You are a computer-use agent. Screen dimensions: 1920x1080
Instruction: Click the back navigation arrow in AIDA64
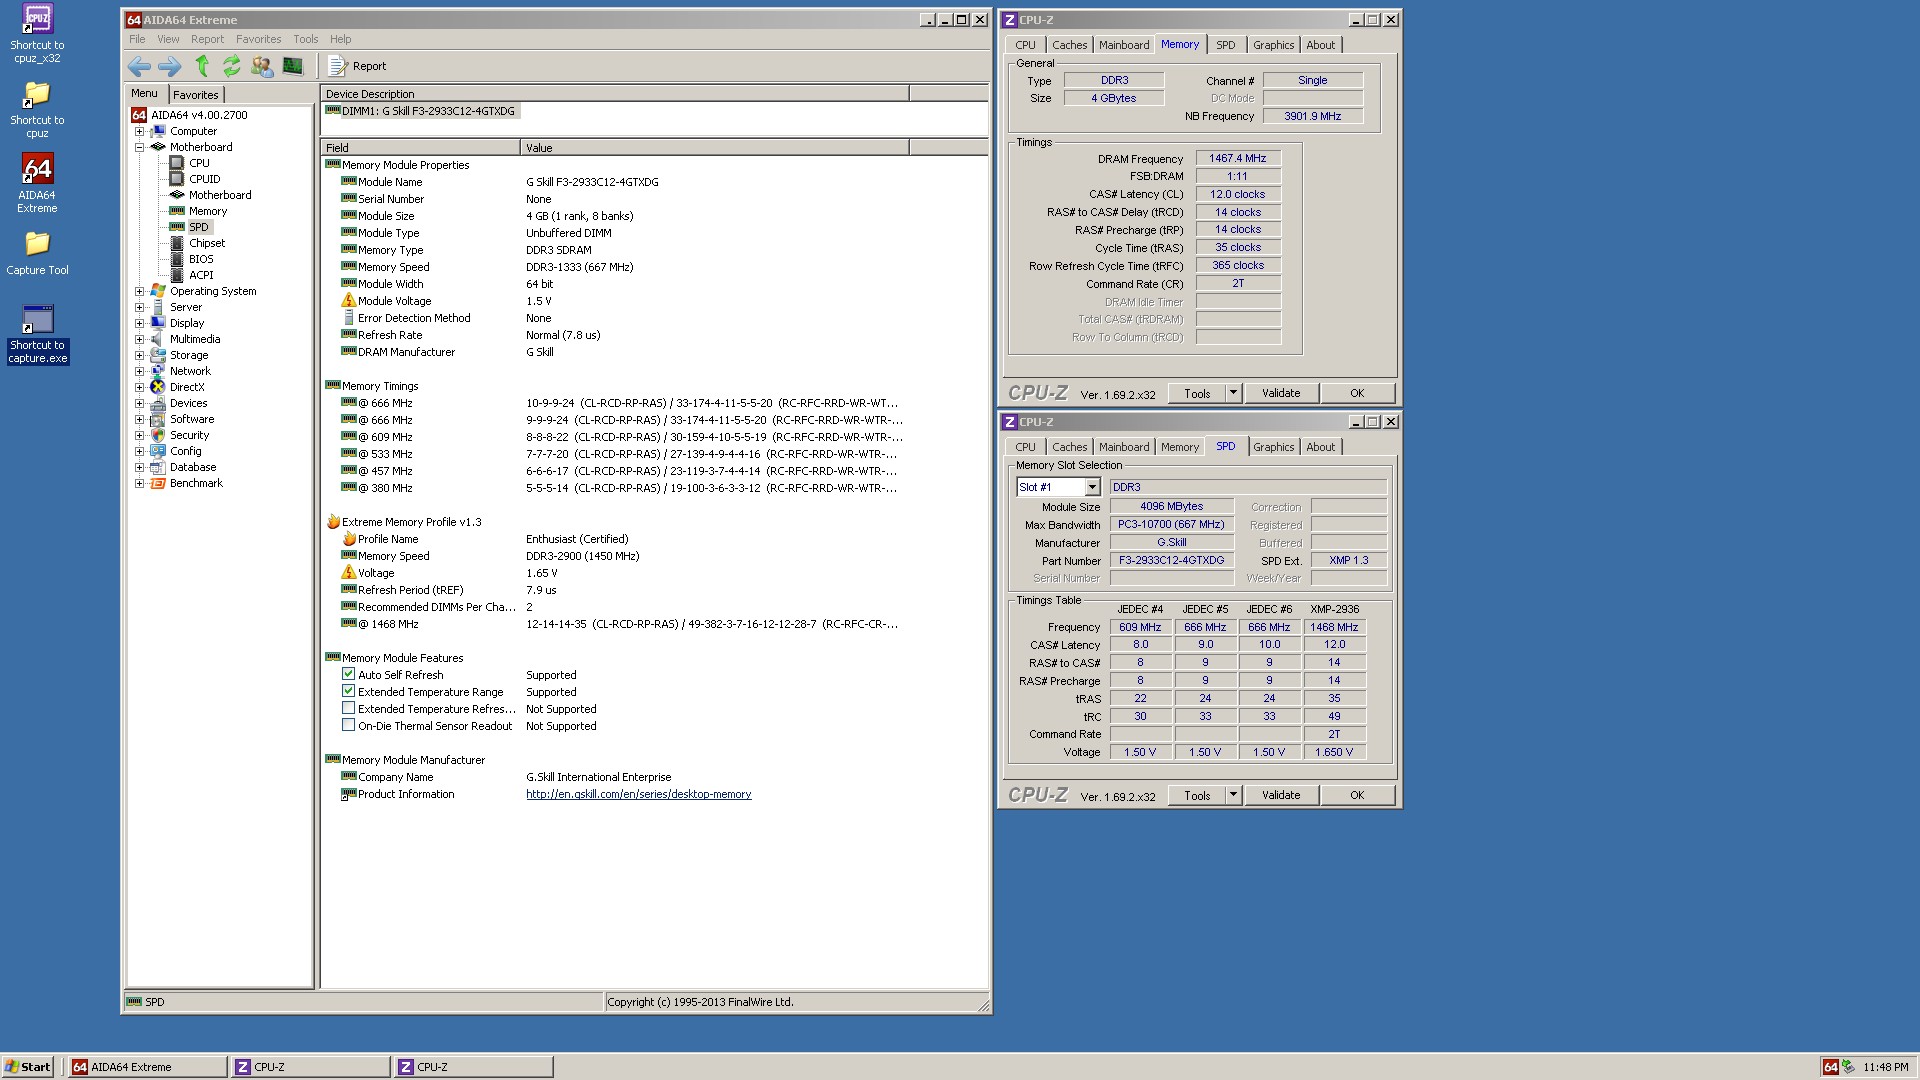tap(139, 66)
